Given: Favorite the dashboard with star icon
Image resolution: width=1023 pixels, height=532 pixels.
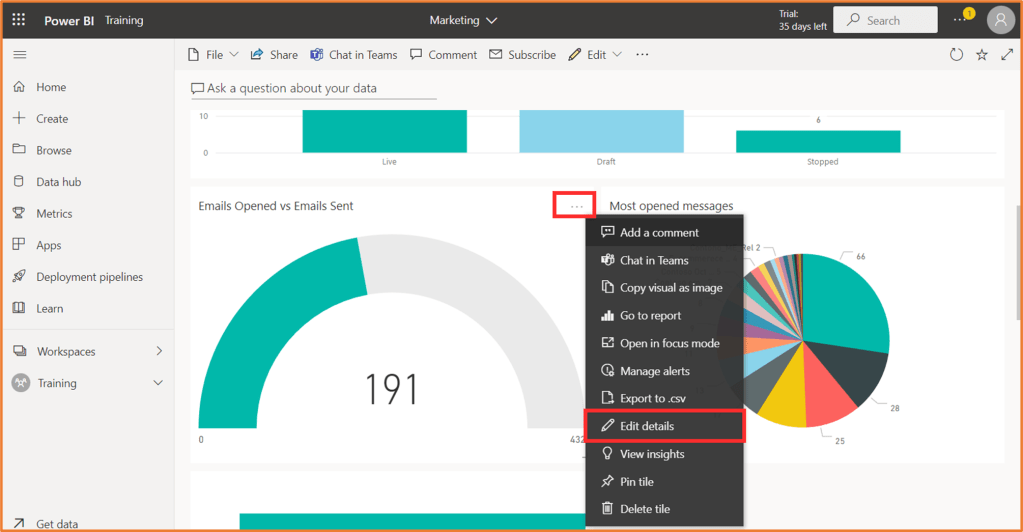Looking at the screenshot, I should pyautogui.click(x=982, y=55).
